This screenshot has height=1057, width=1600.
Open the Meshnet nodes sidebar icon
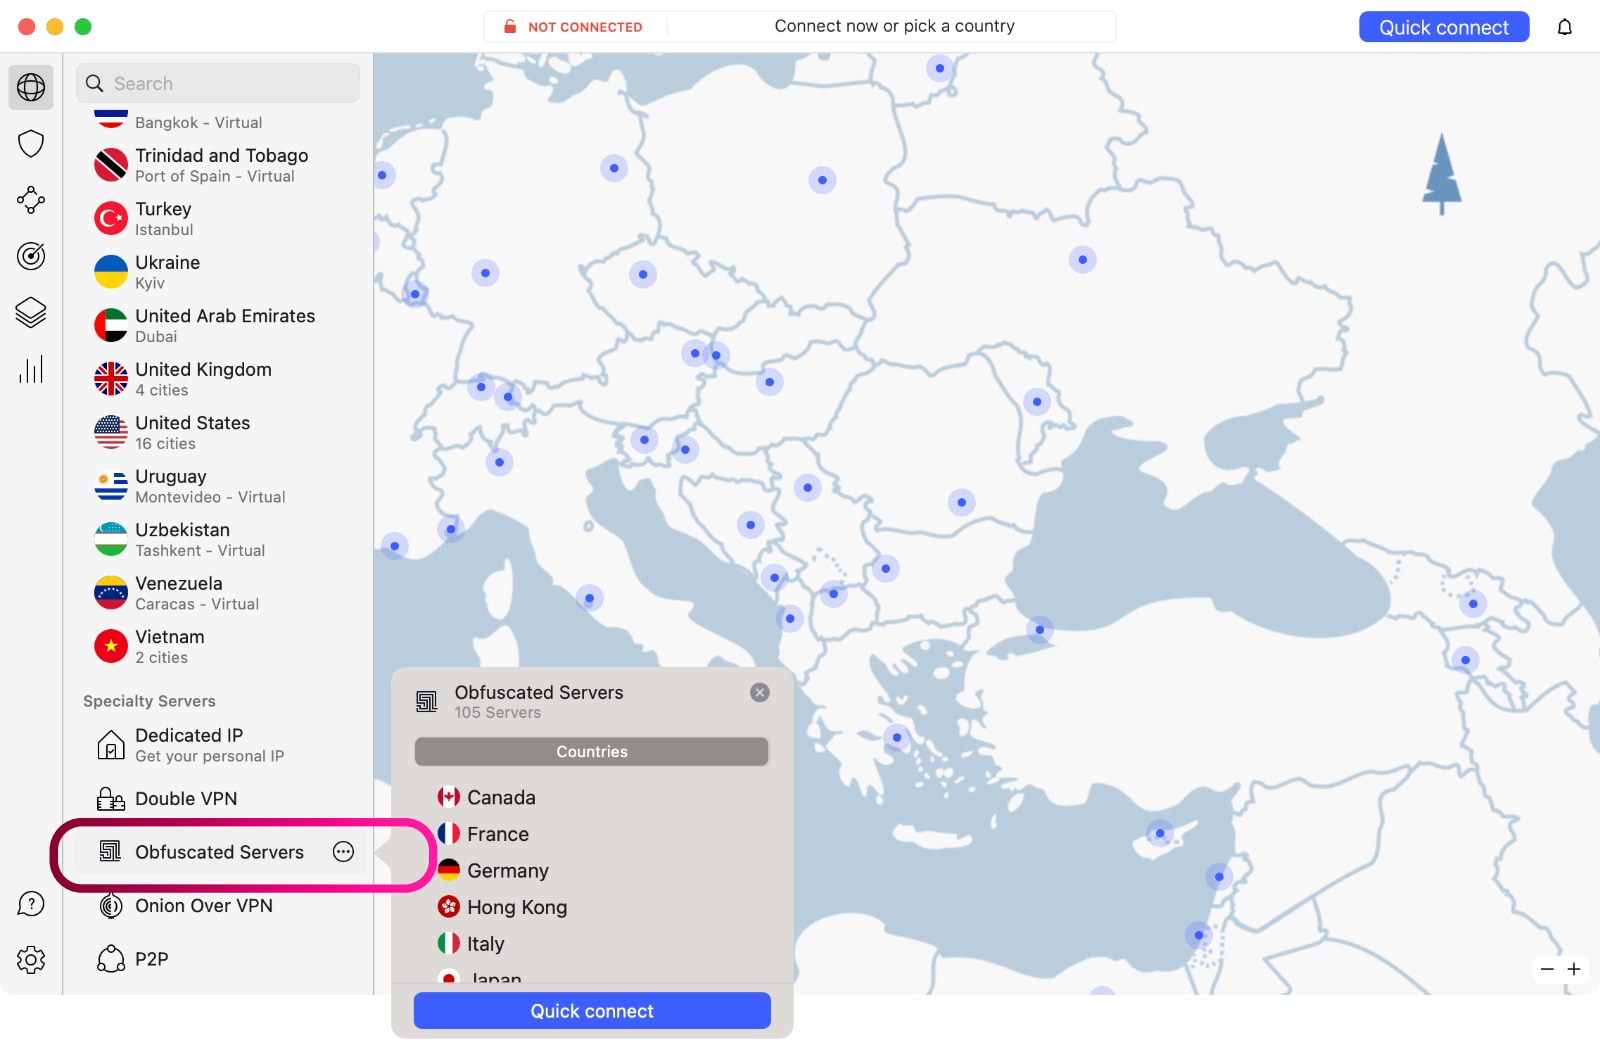[31, 200]
